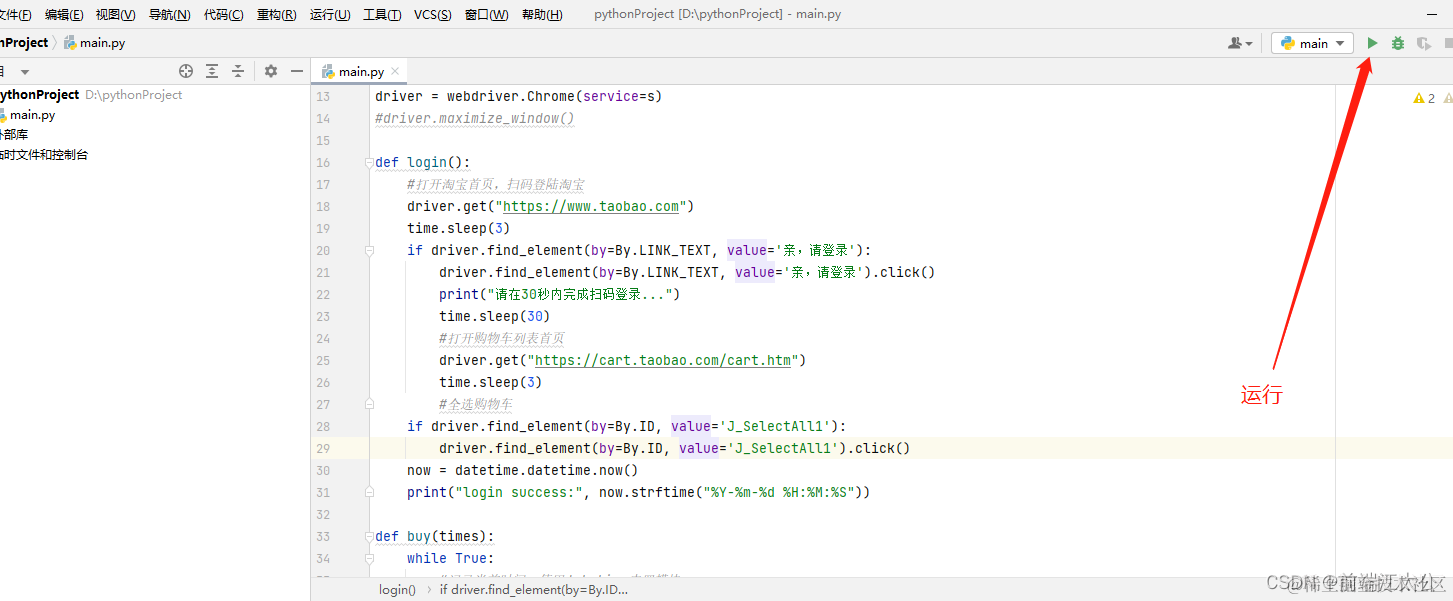Click the cart.taobao.com/cart.htm link in code
This screenshot has height=601, width=1453.
pos(663,361)
